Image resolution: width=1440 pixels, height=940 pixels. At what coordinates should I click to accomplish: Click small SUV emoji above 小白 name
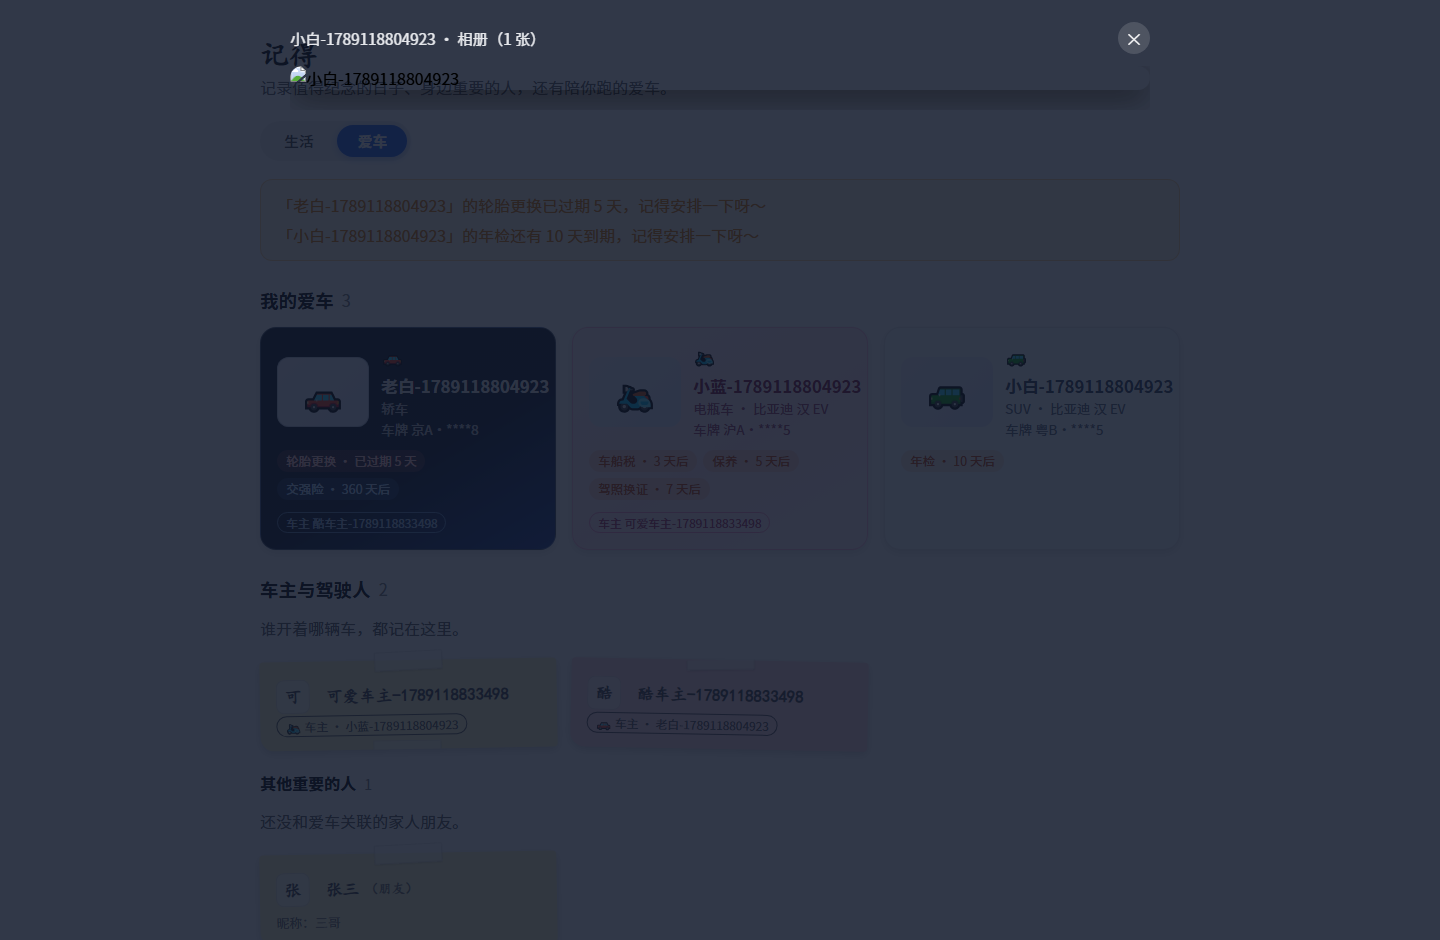1016,360
